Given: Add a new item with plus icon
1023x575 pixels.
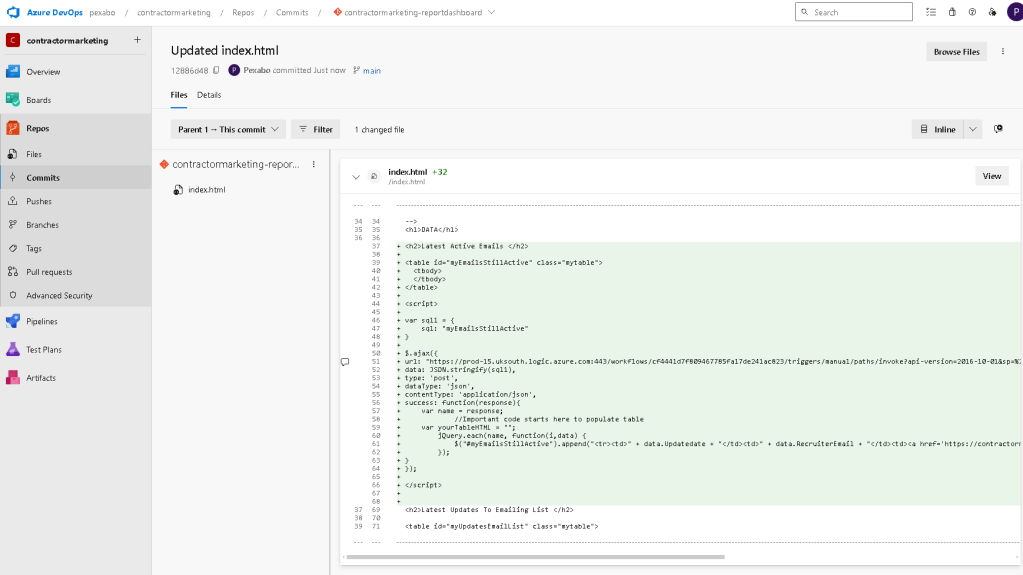Looking at the screenshot, I should (x=137, y=40).
